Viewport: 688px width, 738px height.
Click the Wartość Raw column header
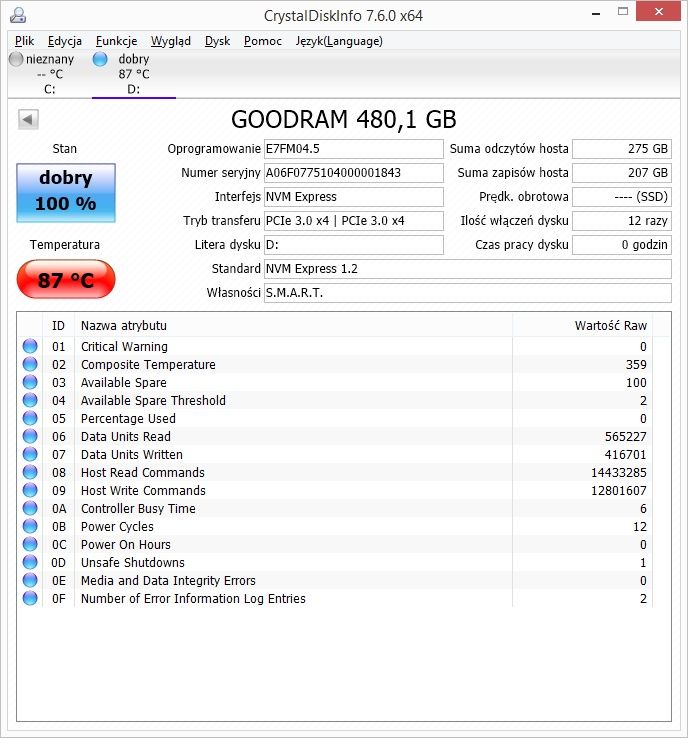pos(583,325)
